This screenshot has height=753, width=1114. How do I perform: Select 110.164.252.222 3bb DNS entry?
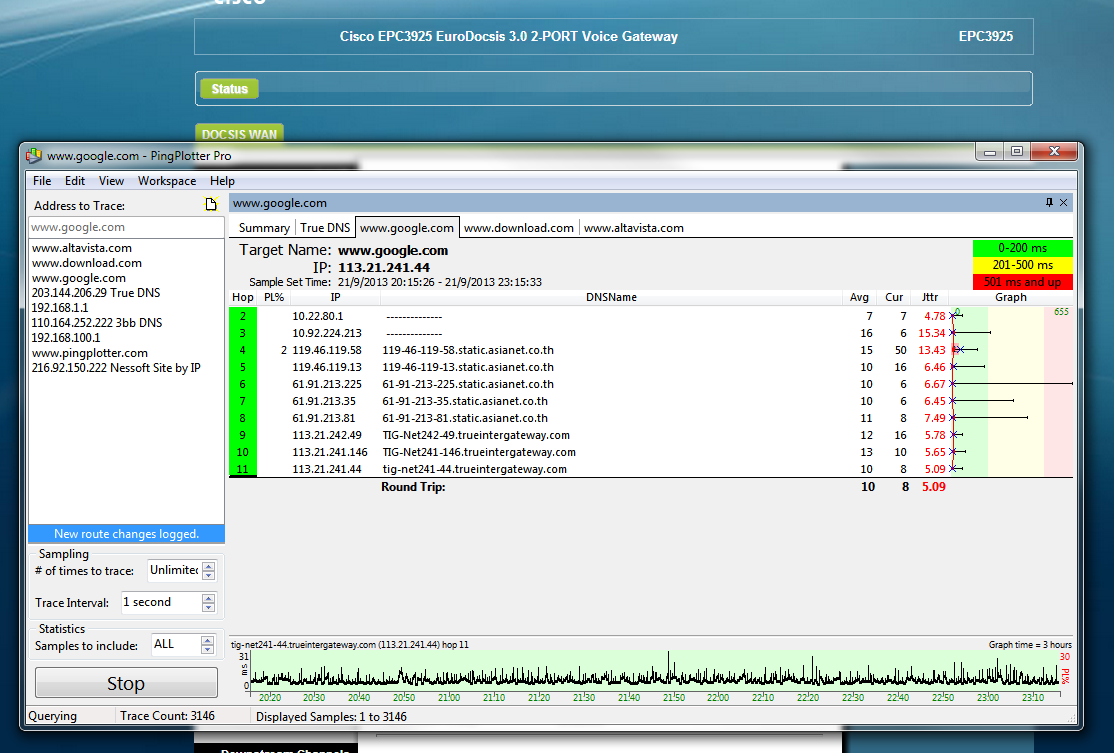(x=97, y=323)
